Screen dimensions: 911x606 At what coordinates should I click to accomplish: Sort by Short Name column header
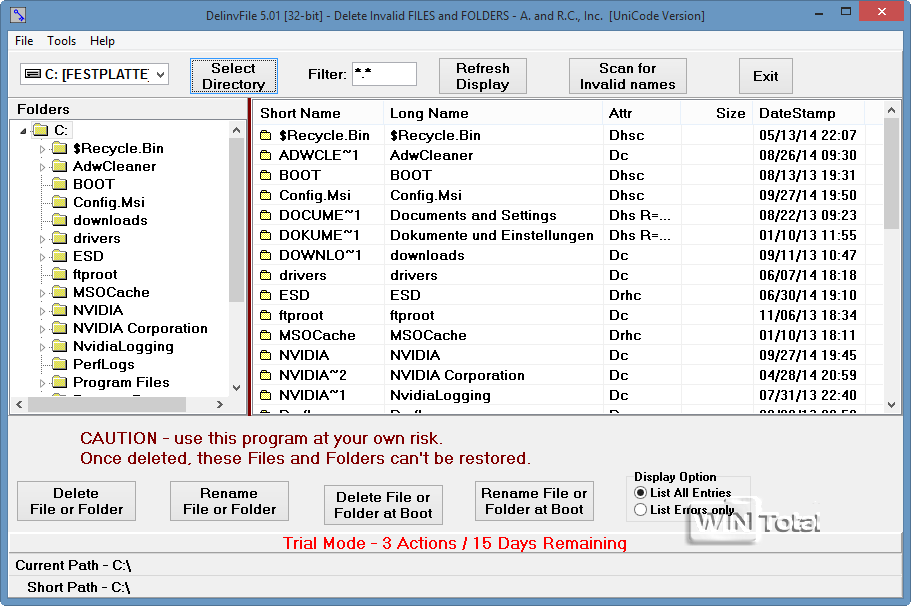click(318, 113)
